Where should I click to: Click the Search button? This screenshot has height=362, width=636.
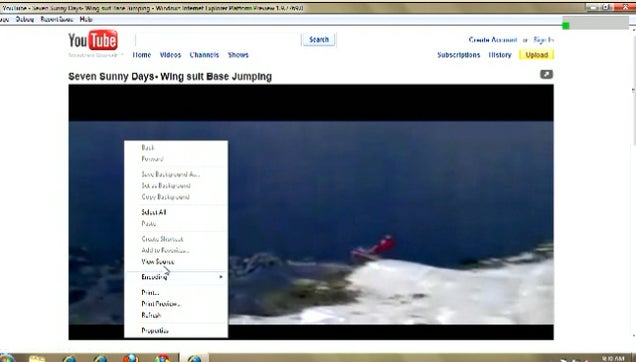click(x=319, y=40)
